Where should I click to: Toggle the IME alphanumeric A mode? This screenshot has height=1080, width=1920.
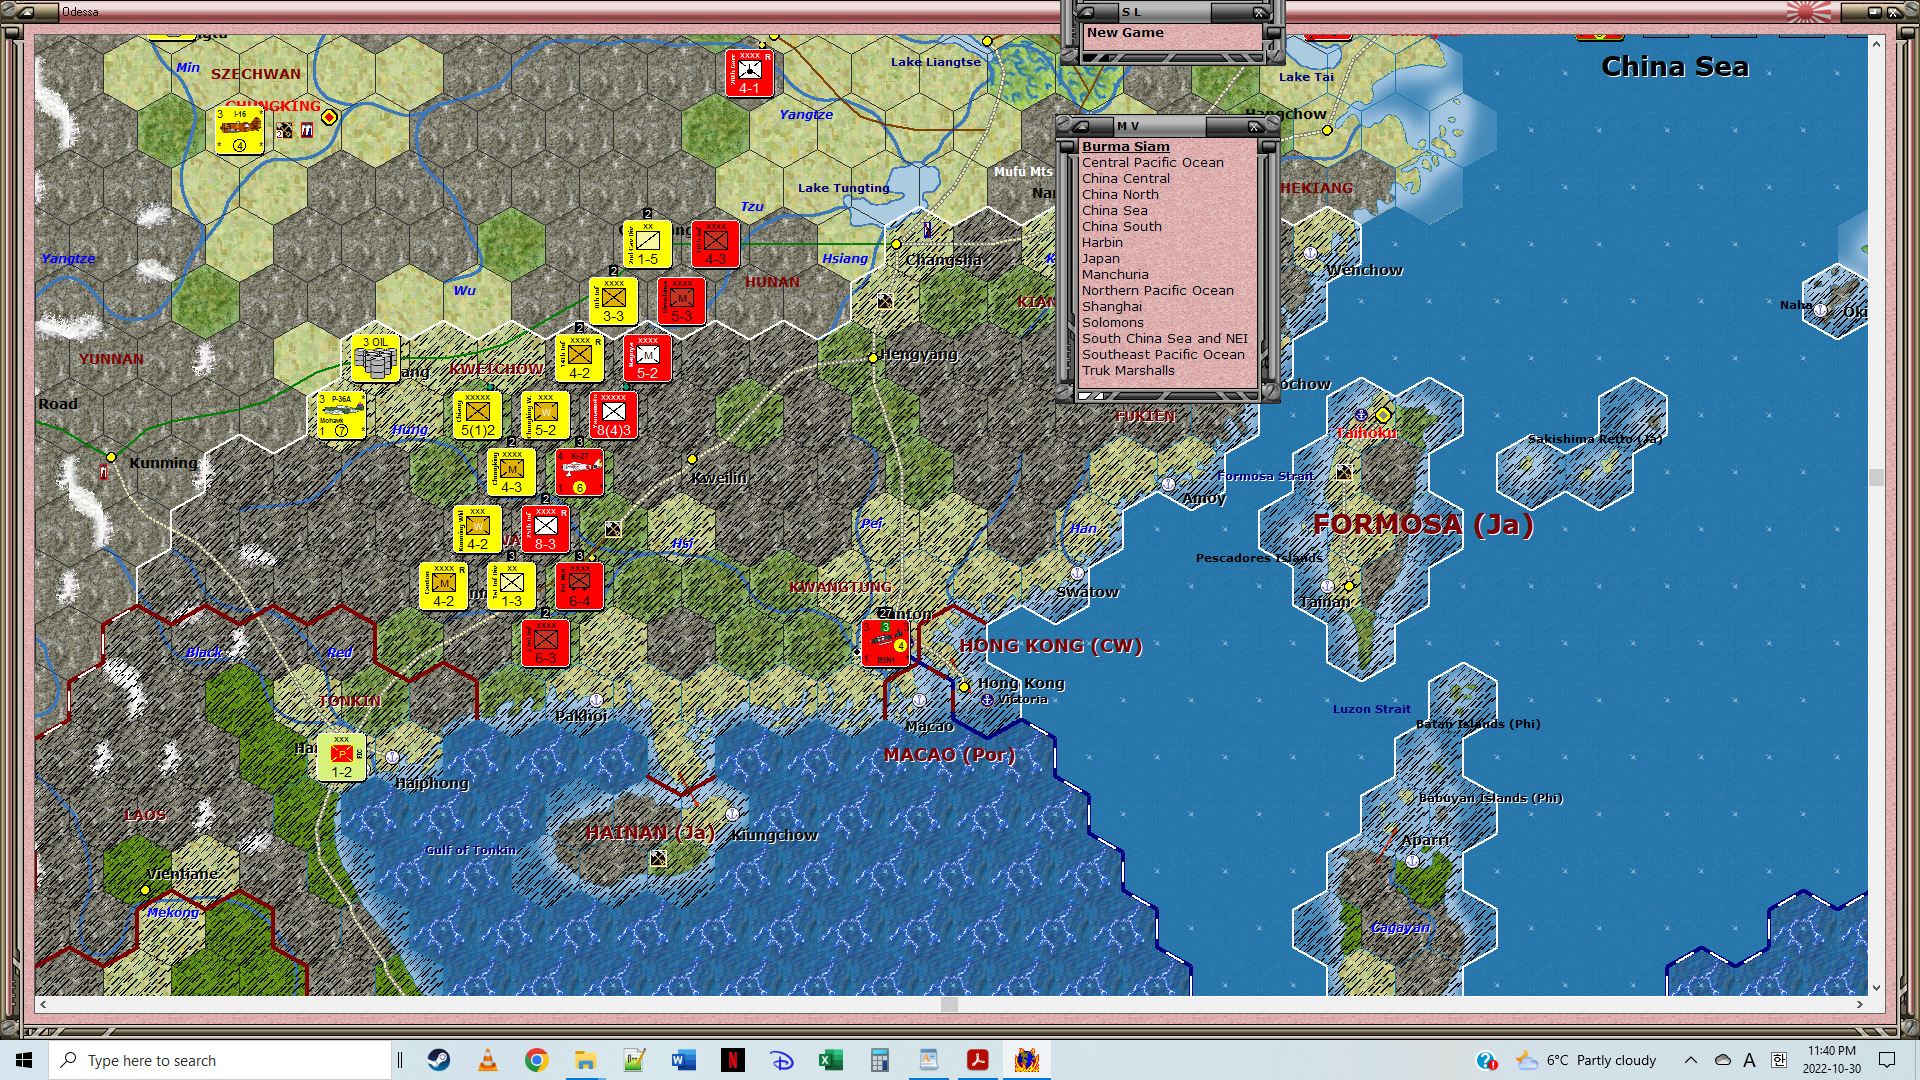(1749, 1060)
